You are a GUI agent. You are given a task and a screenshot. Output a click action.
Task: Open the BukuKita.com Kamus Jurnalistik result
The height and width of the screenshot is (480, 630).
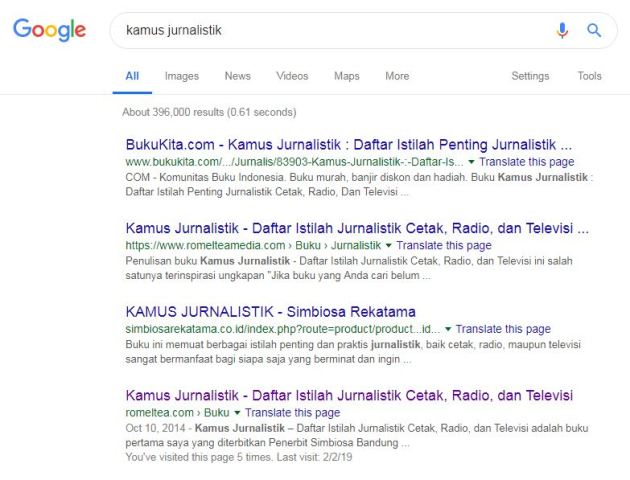[x=348, y=143]
